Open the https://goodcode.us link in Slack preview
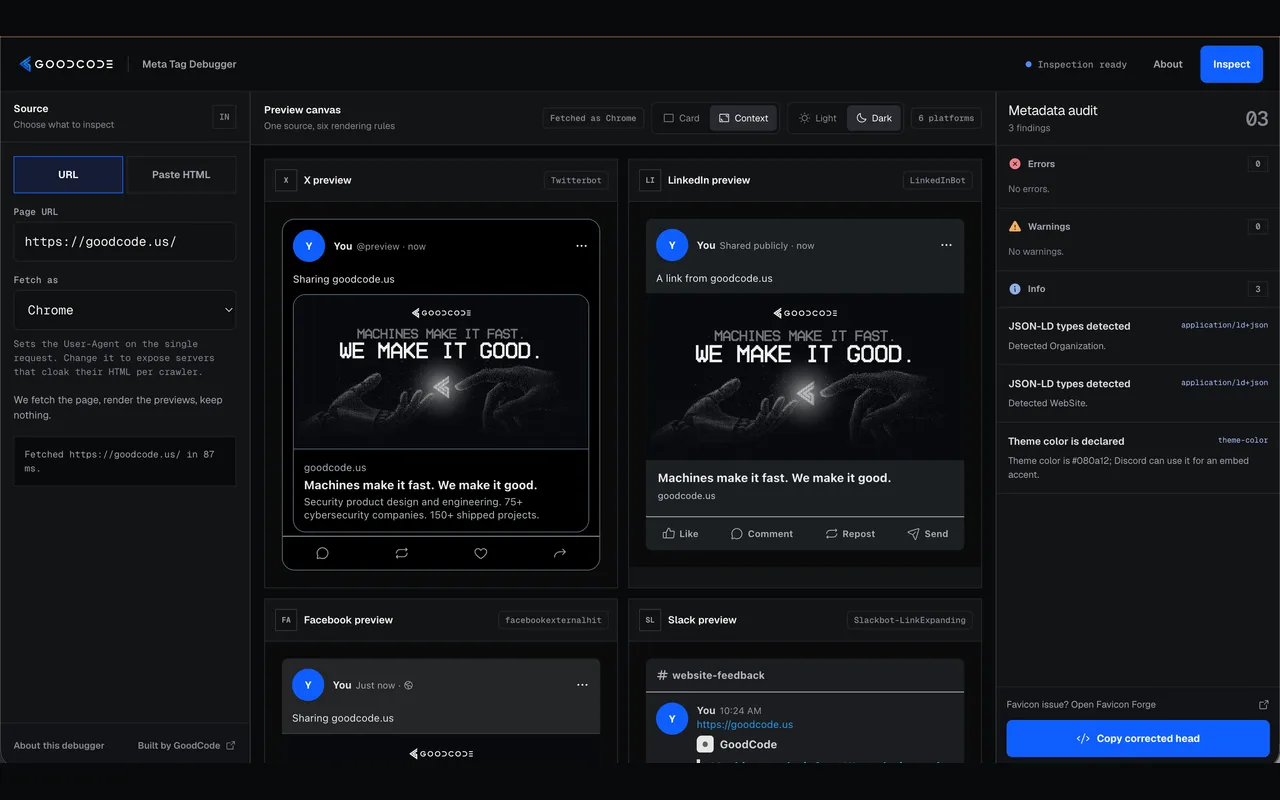Viewport: 1280px width, 800px height. click(x=745, y=725)
